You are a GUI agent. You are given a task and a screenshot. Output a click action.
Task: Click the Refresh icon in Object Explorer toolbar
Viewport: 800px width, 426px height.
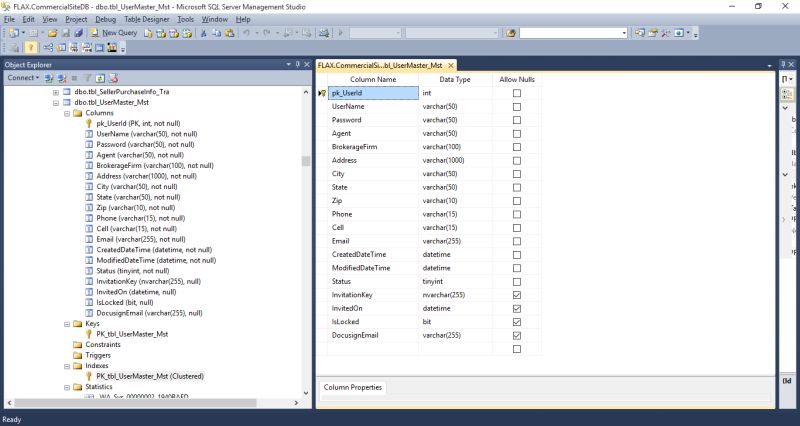click(100, 78)
